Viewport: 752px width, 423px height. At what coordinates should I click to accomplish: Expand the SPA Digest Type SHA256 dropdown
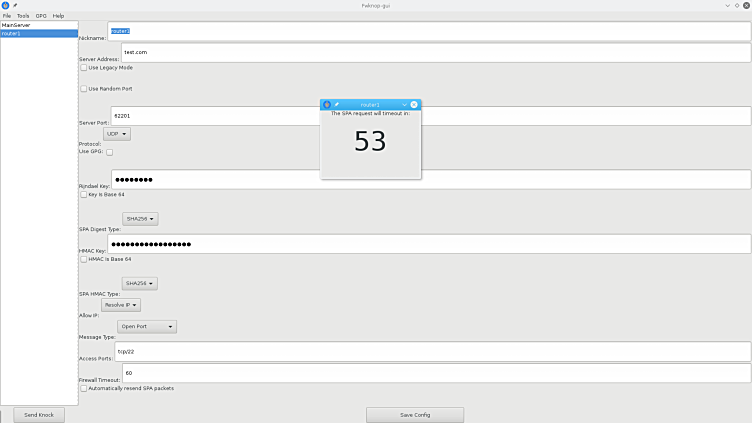coord(140,219)
